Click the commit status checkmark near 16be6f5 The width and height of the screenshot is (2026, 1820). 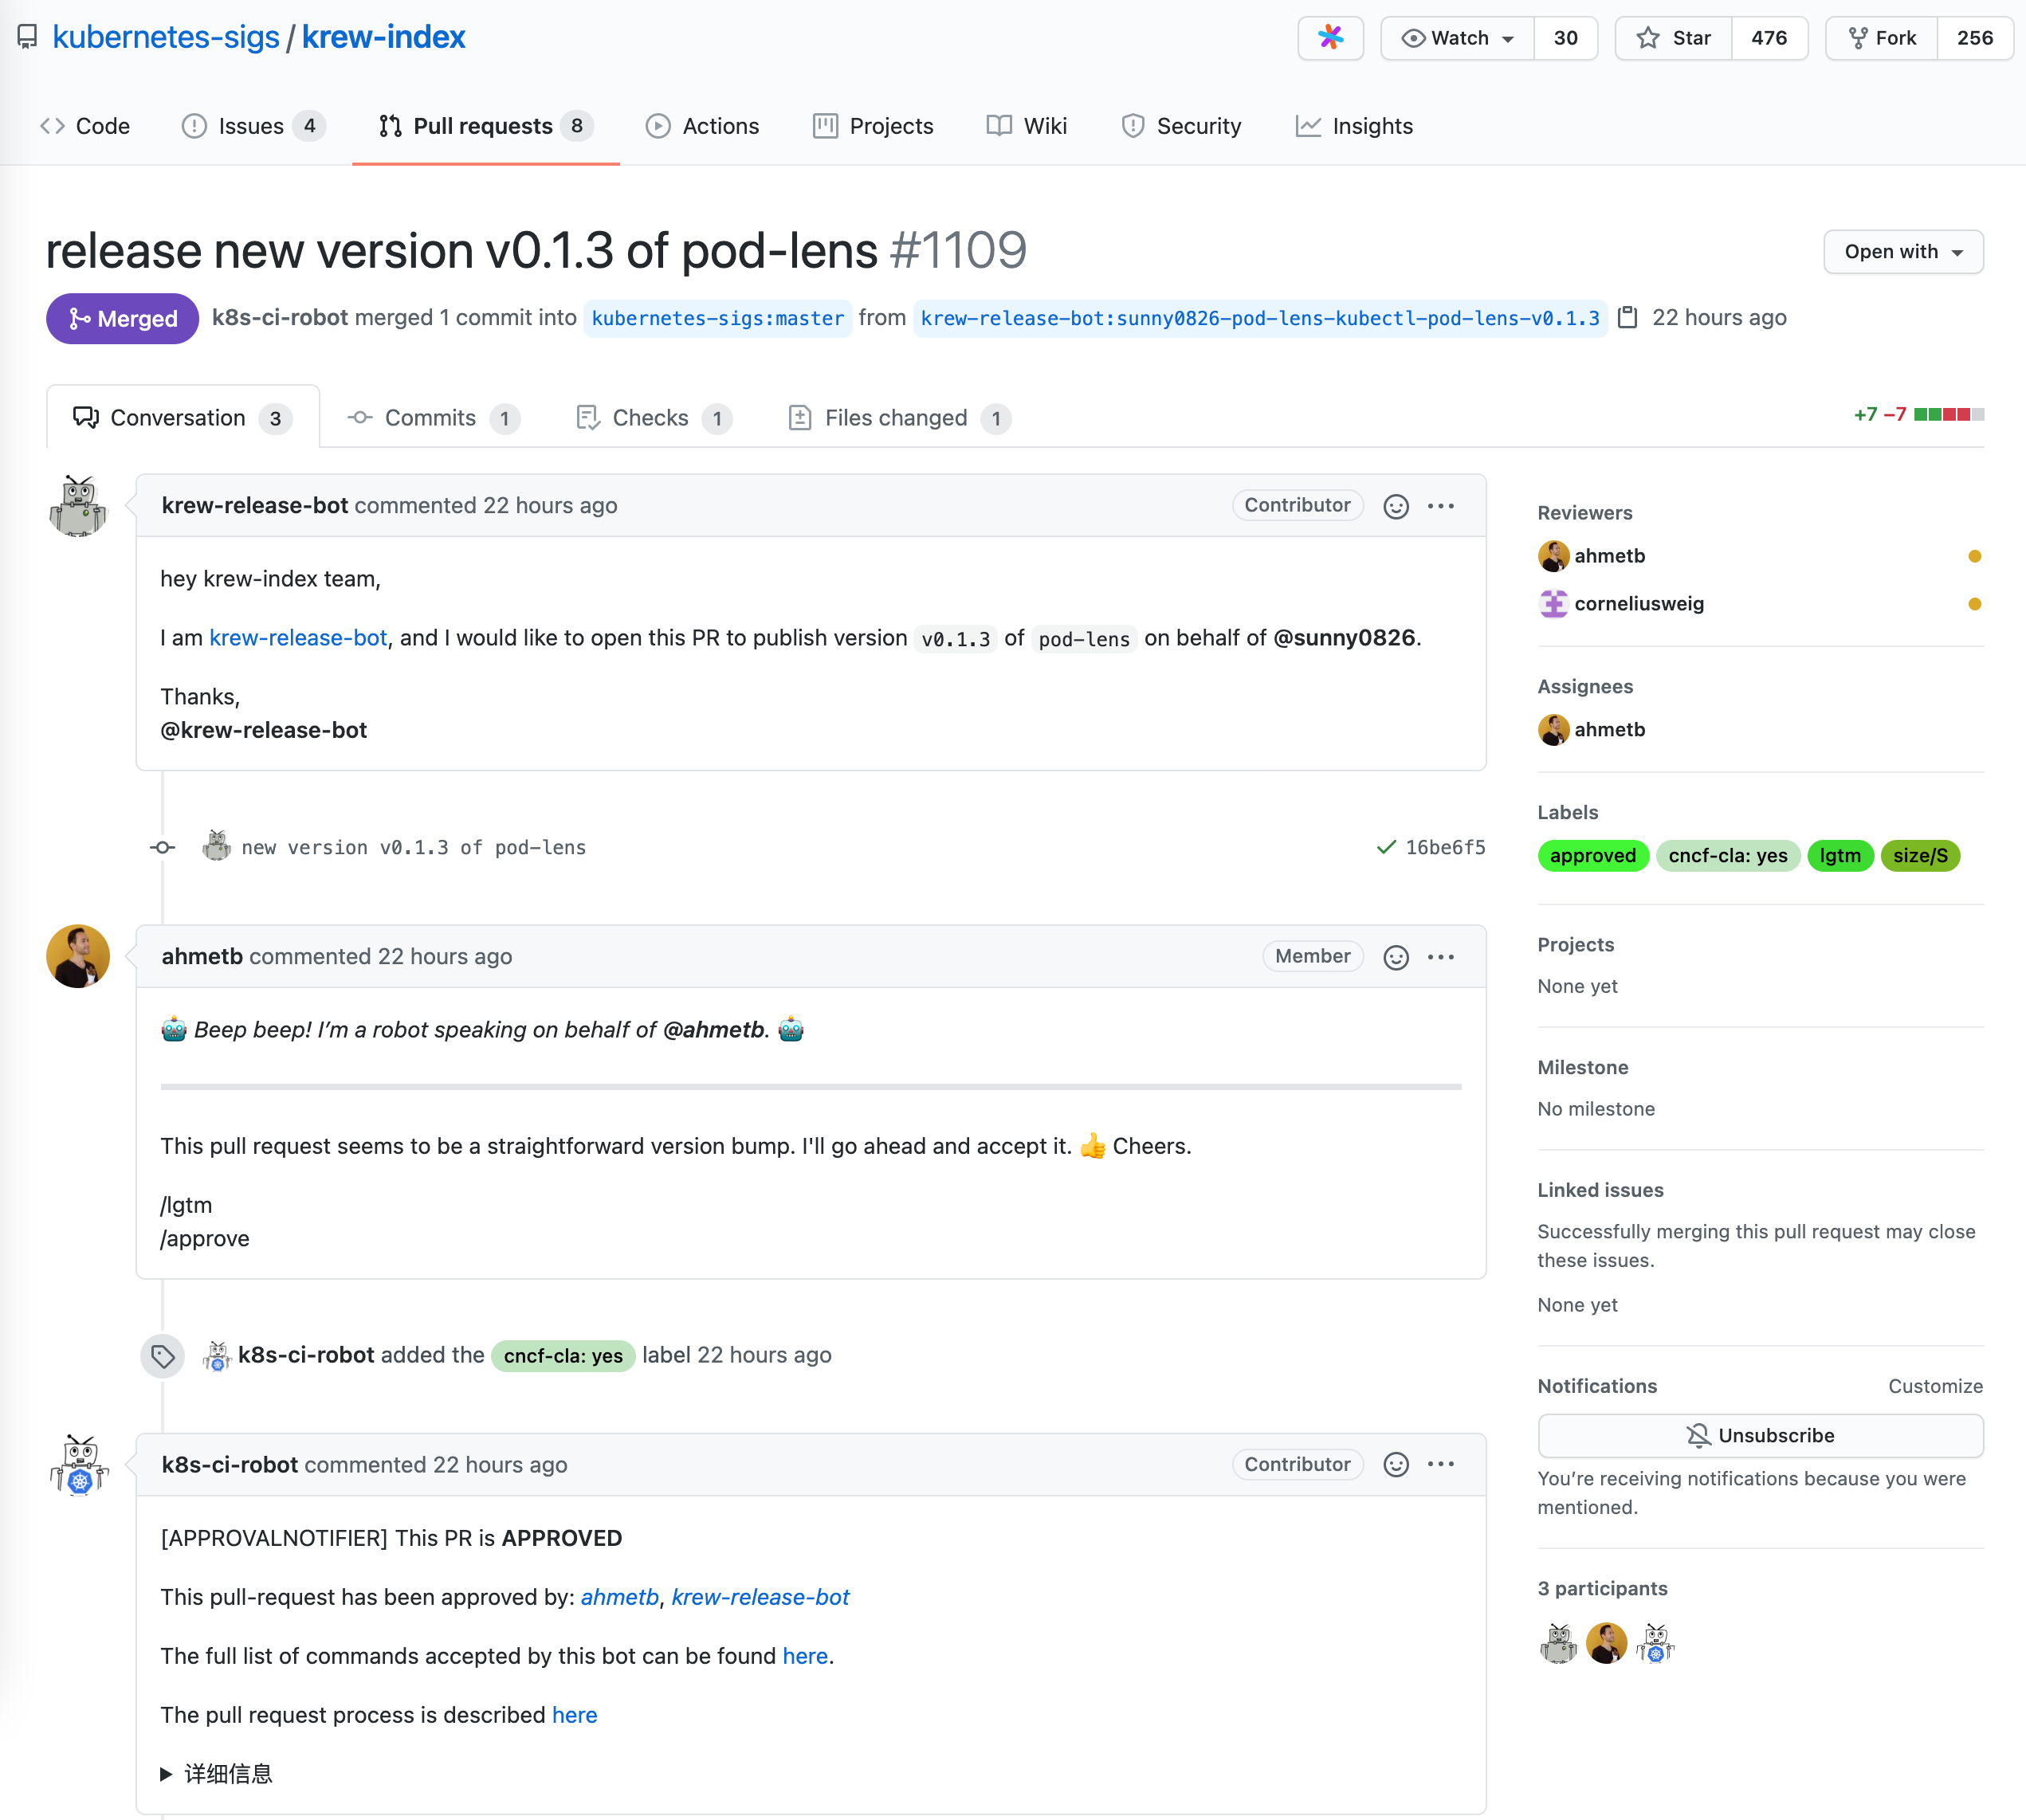1386,847
